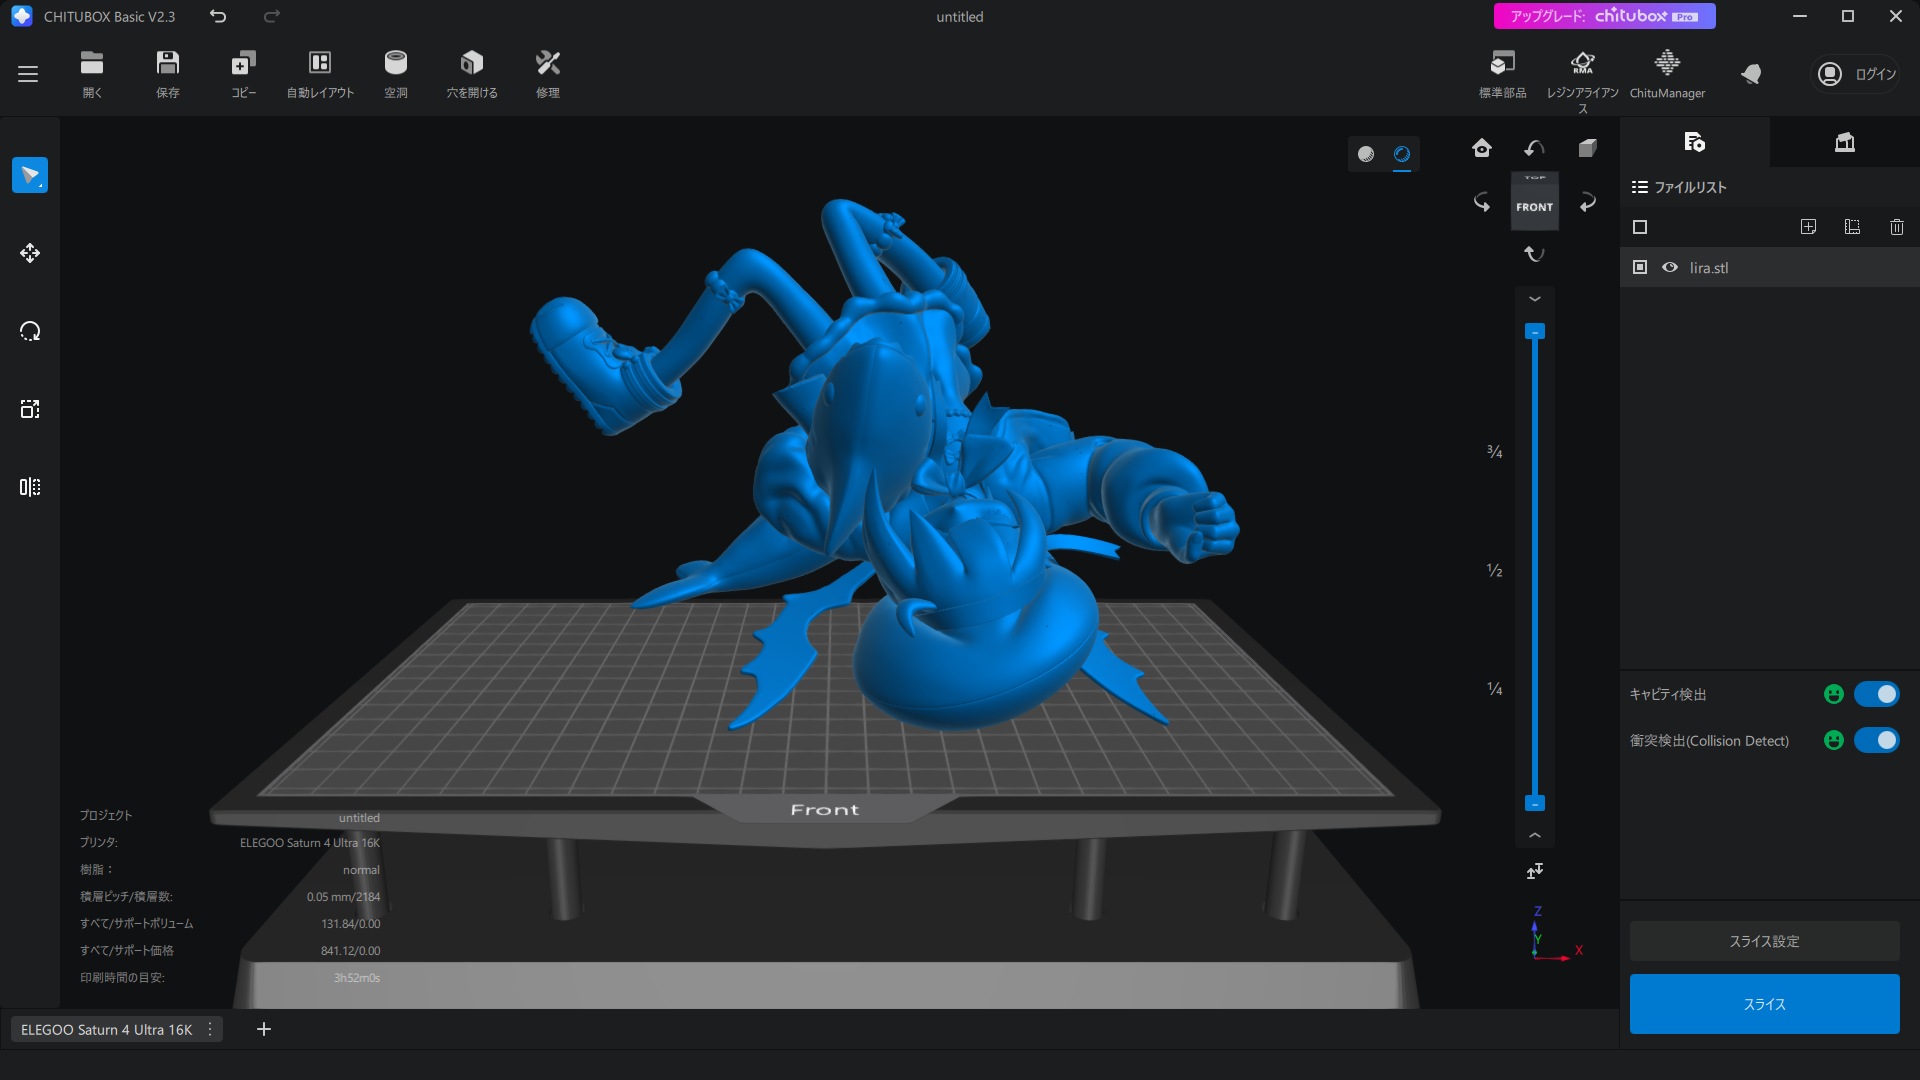Switch to outline render mode

pos(1402,154)
